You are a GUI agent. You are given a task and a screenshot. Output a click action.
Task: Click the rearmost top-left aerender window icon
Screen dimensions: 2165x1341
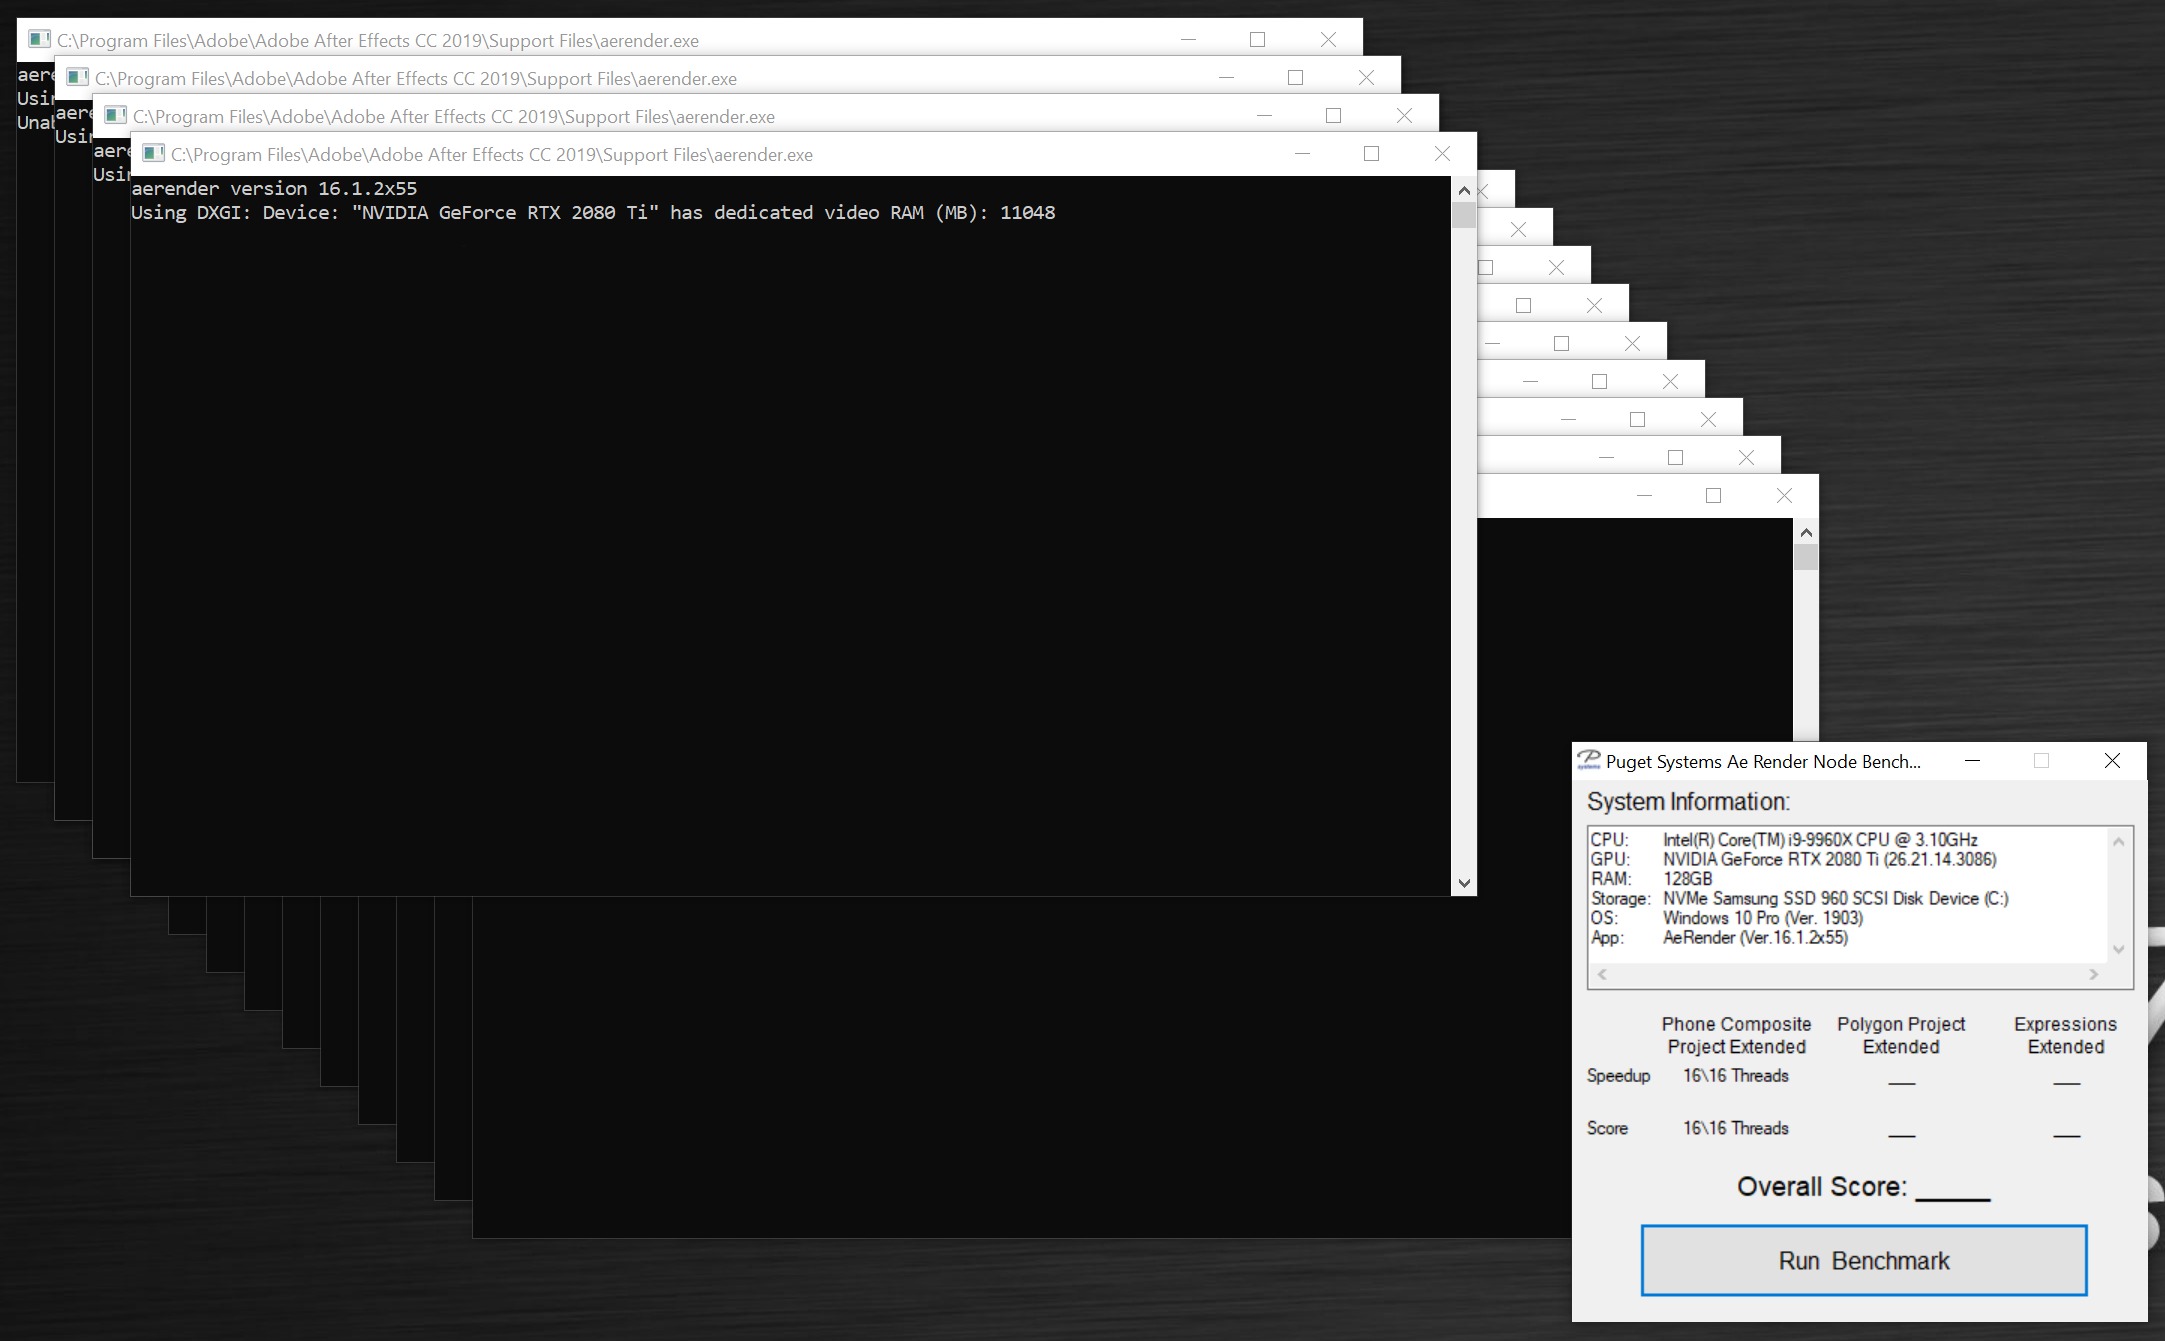(x=39, y=40)
